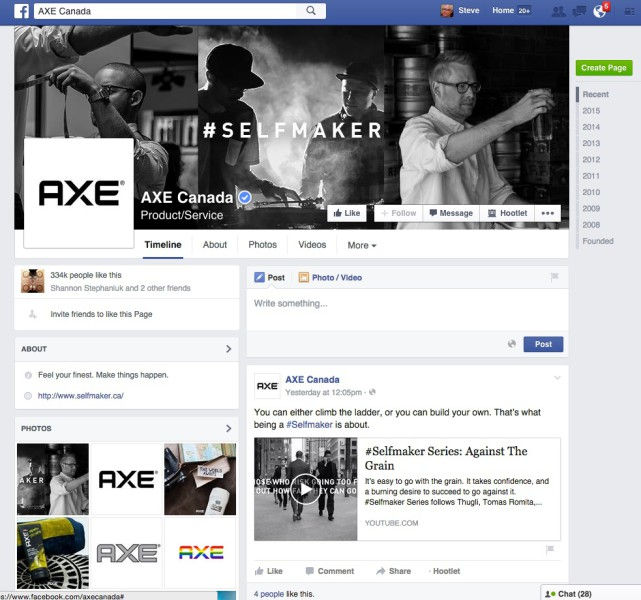The height and width of the screenshot is (600, 641).
Task: Like the AXE Canada post
Action: [269, 571]
